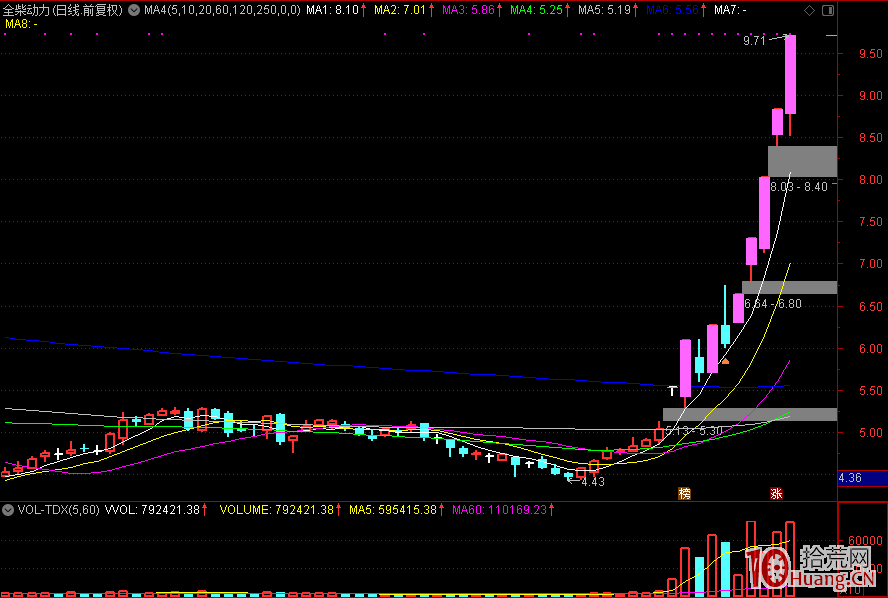Open the VOL-TDX indicator dropdown circle

click(x=8, y=510)
